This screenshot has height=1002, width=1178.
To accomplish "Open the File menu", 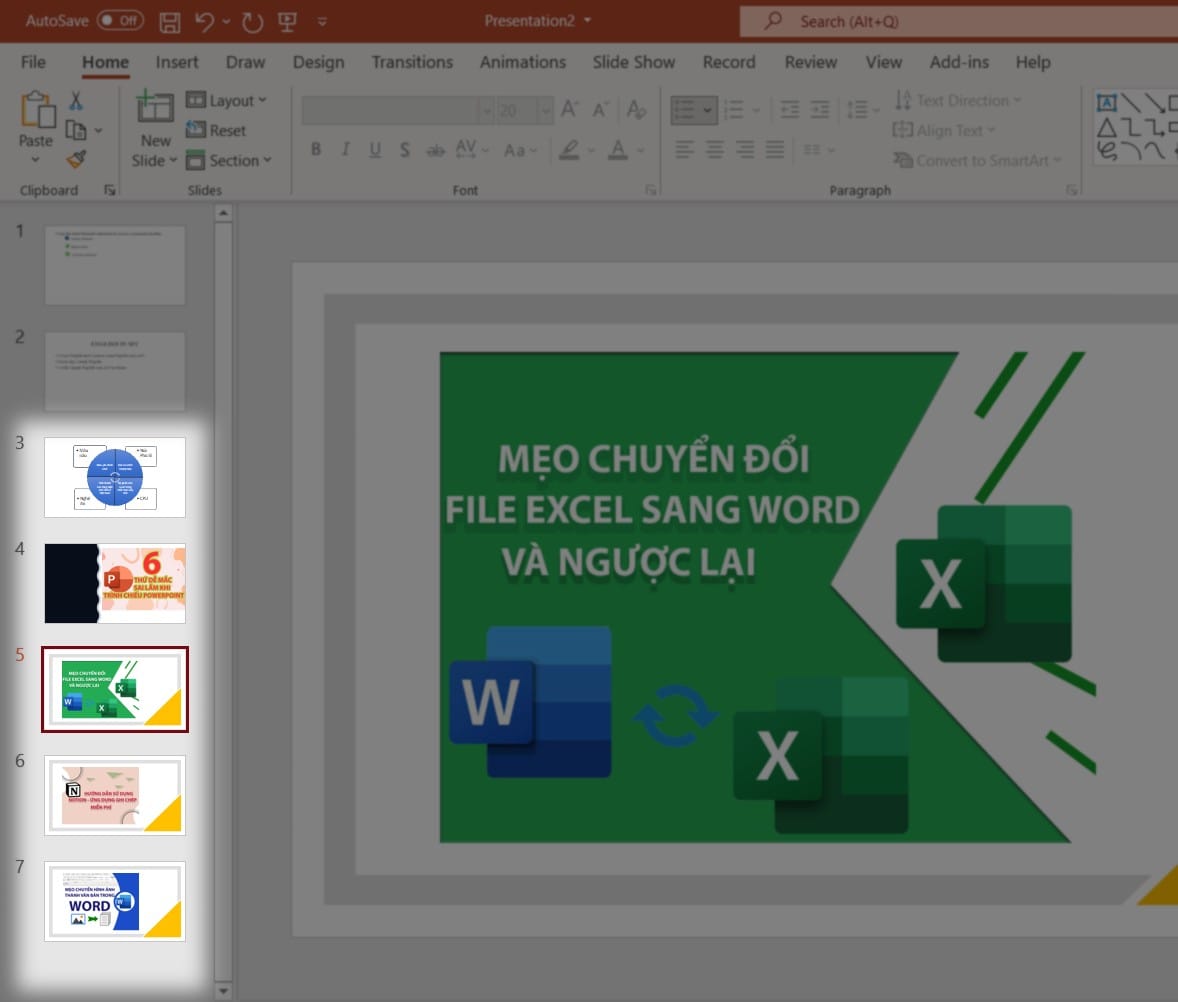I will click(x=33, y=62).
